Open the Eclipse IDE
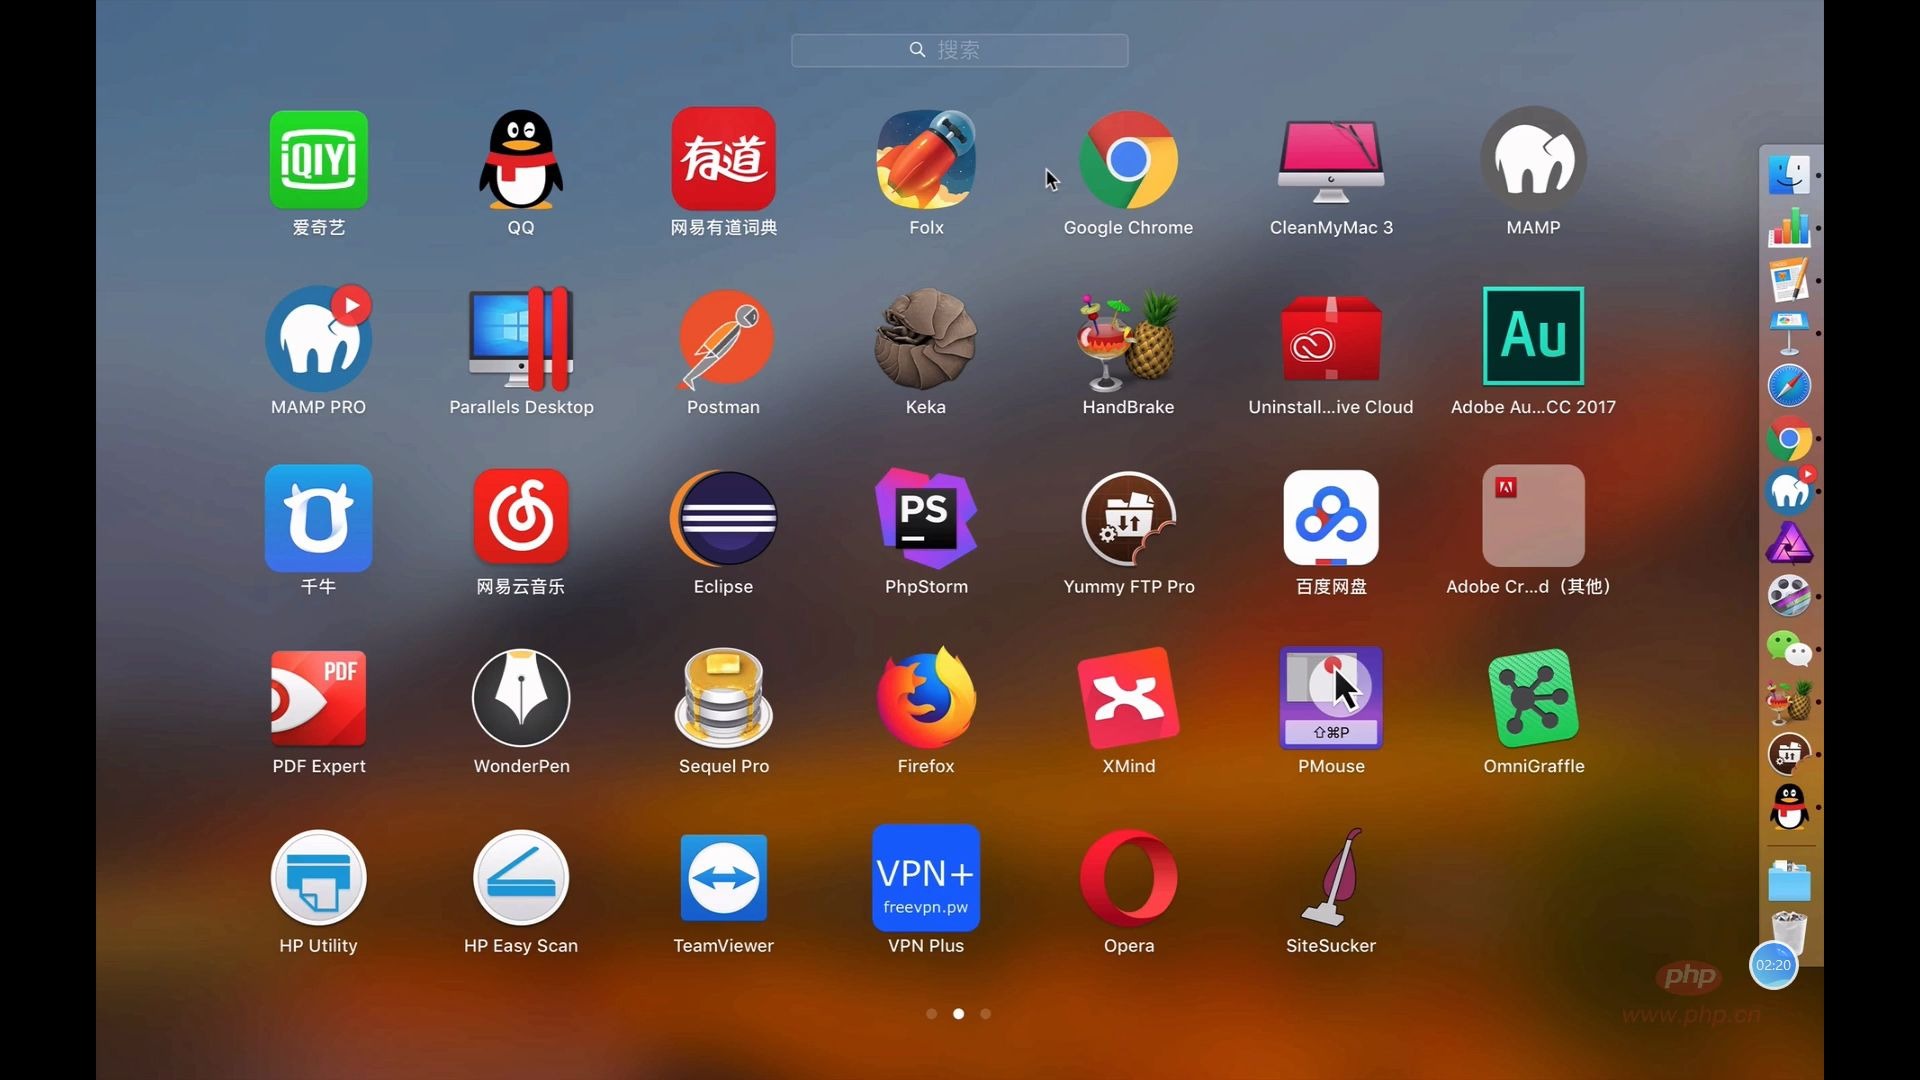The width and height of the screenshot is (1920, 1080). tap(723, 518)
